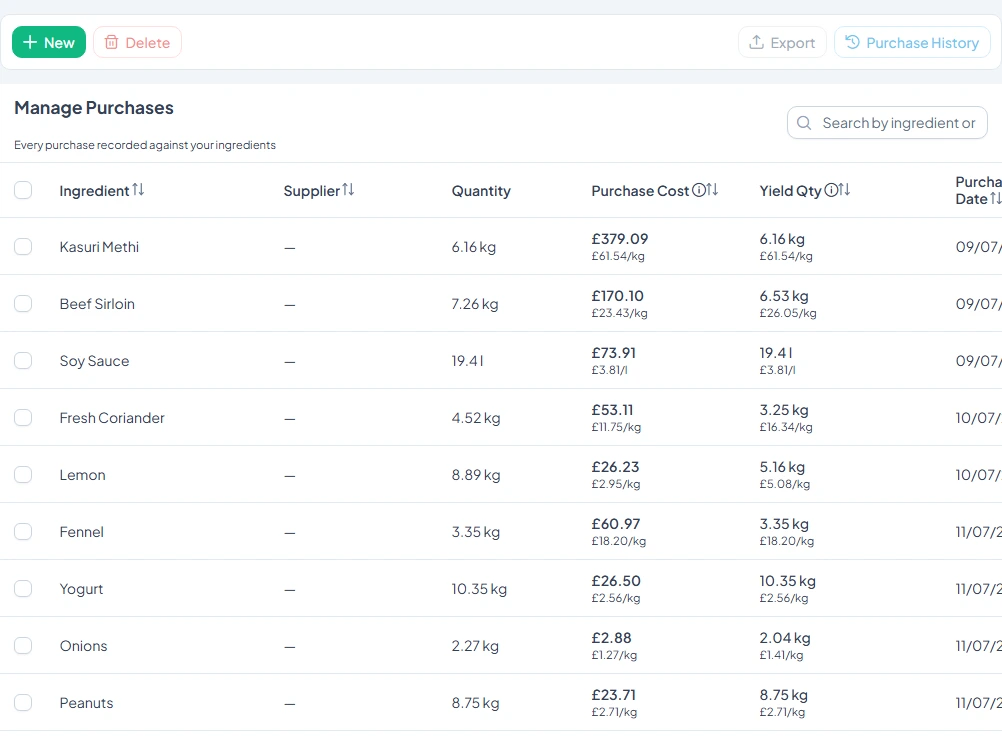Click Soy Sauce ingredient name
This screenshot has width=1002, height=740.
95,360
